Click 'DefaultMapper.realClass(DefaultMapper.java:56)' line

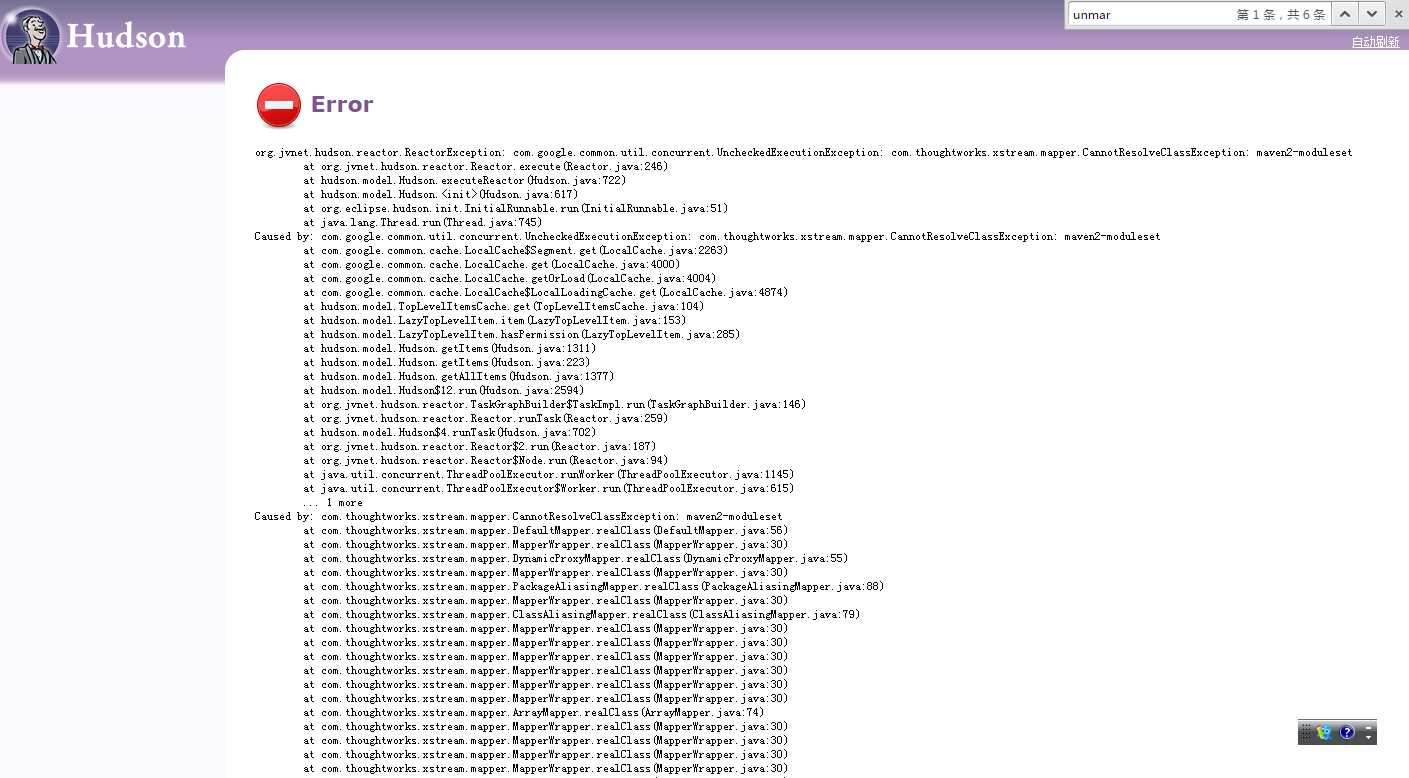coord(546,531)
